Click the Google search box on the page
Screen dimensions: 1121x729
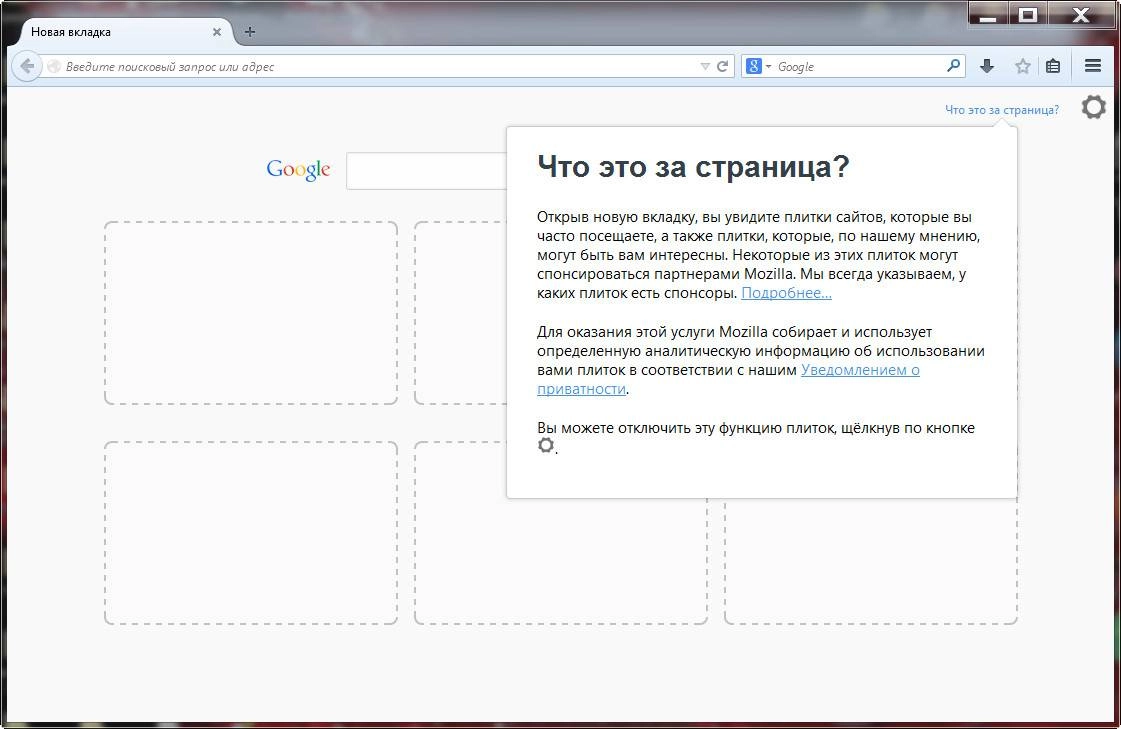pos(427,171)
